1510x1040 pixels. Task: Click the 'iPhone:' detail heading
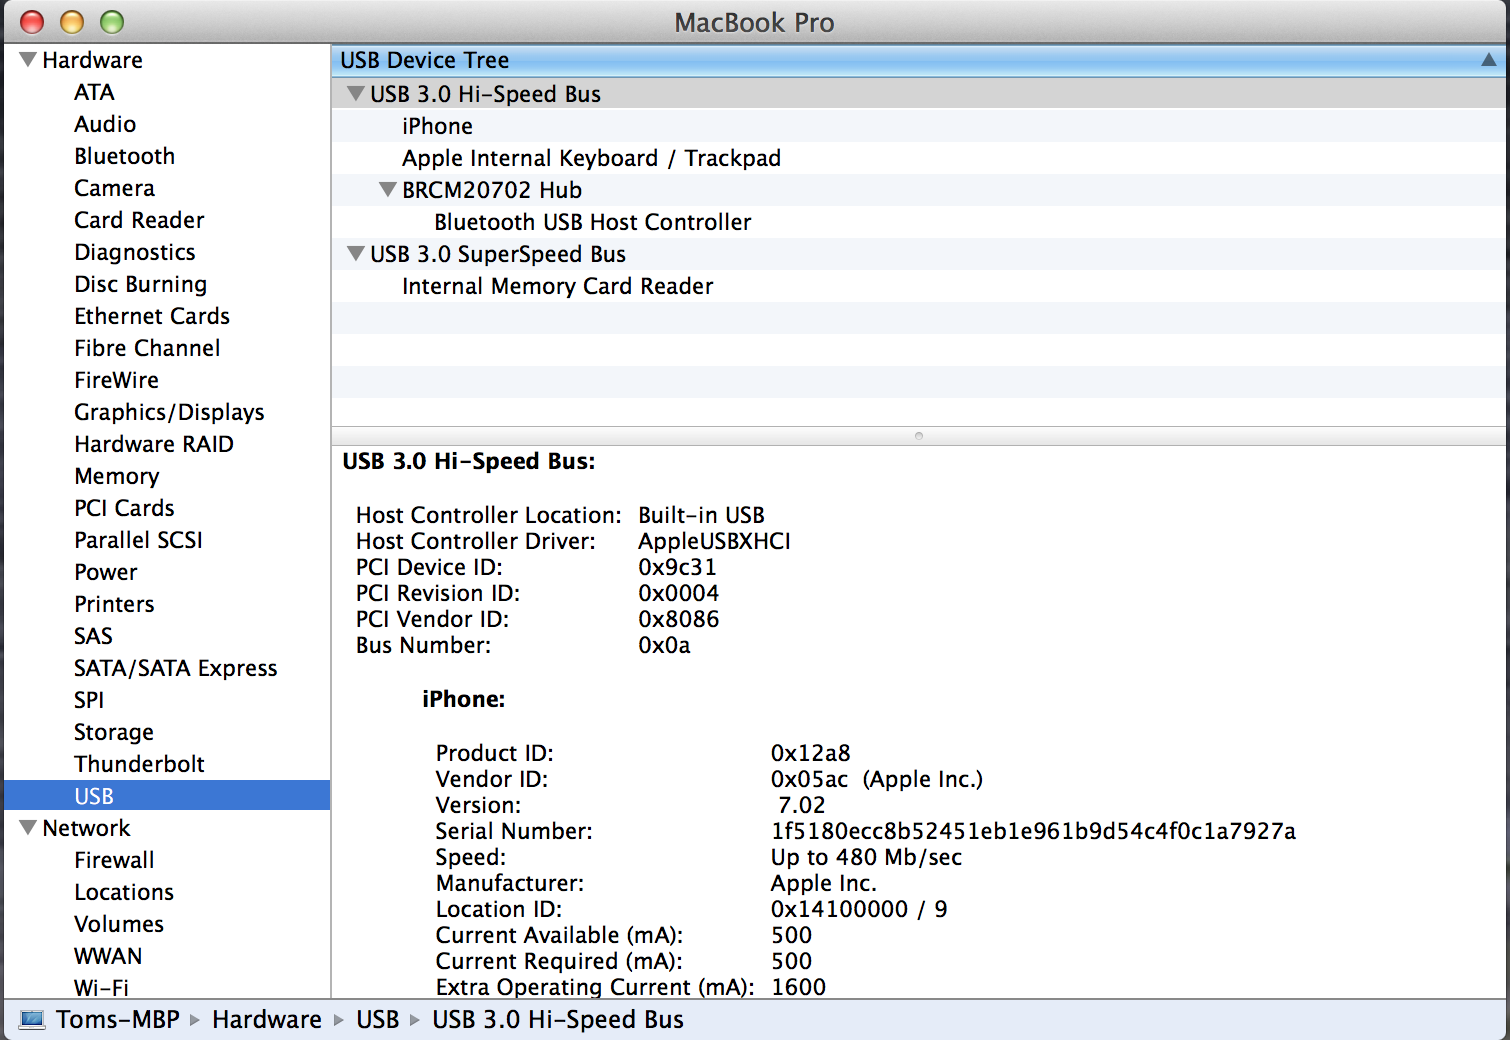click(463, 699)
